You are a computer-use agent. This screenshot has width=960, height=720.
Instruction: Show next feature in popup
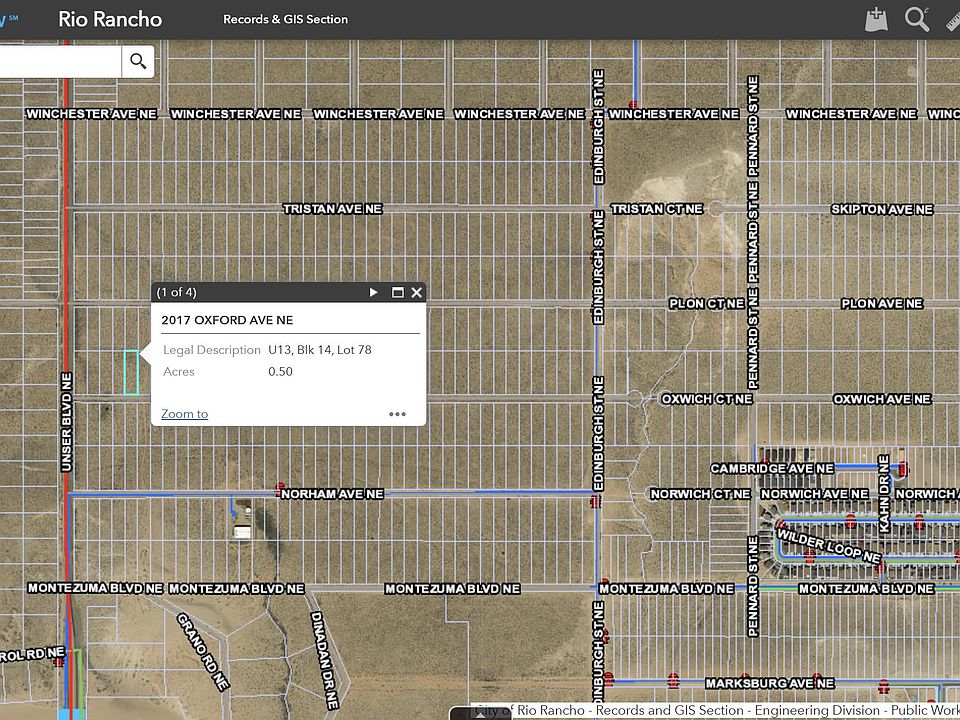[374, 293]
